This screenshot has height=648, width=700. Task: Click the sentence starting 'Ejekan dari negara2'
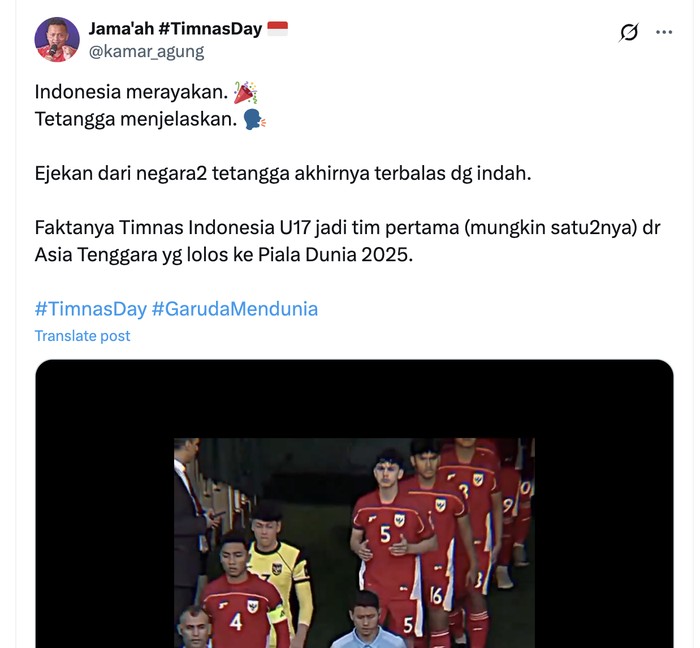[283, 173]
